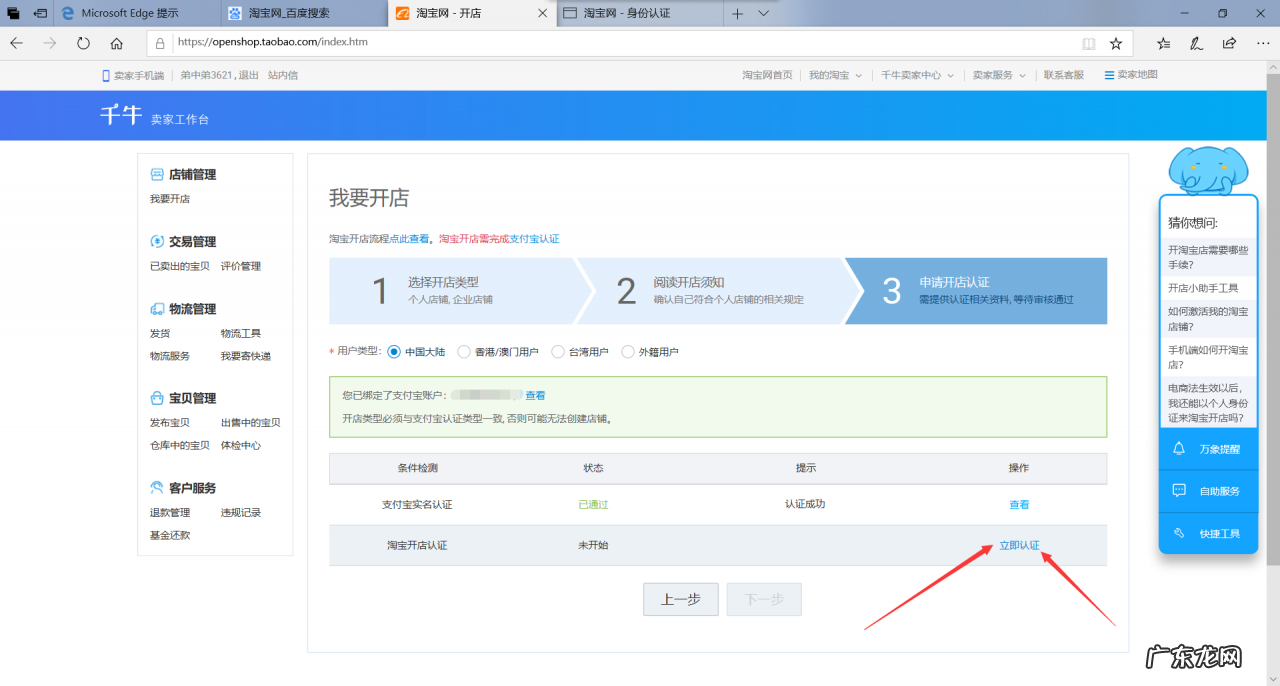Open the 客户服务 headset icon
Image resolution: width=1280 pixels, height=686 pixels.
(x=157, y=487)
